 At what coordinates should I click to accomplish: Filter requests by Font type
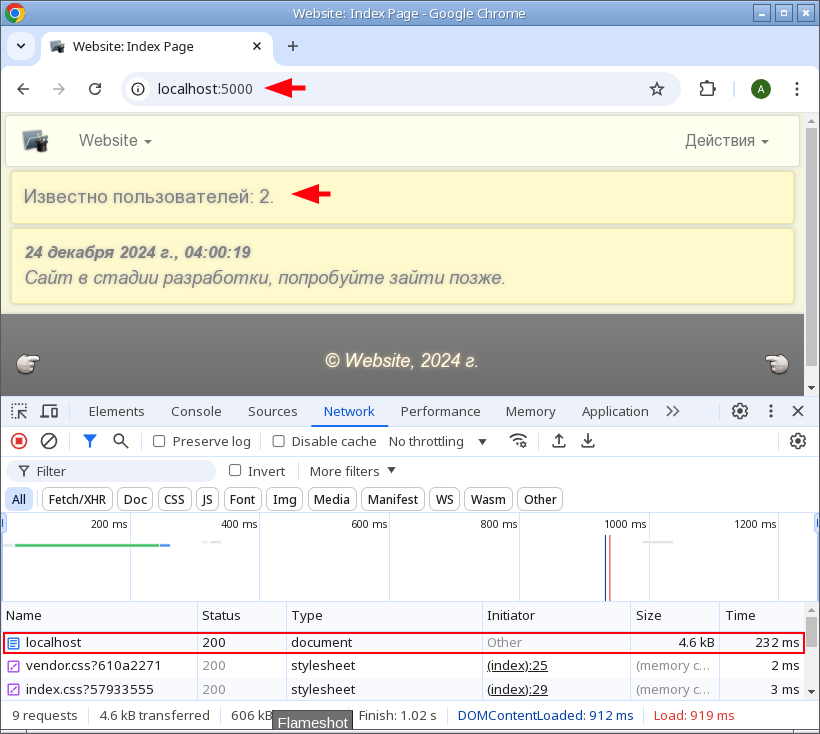click(242, 499)
